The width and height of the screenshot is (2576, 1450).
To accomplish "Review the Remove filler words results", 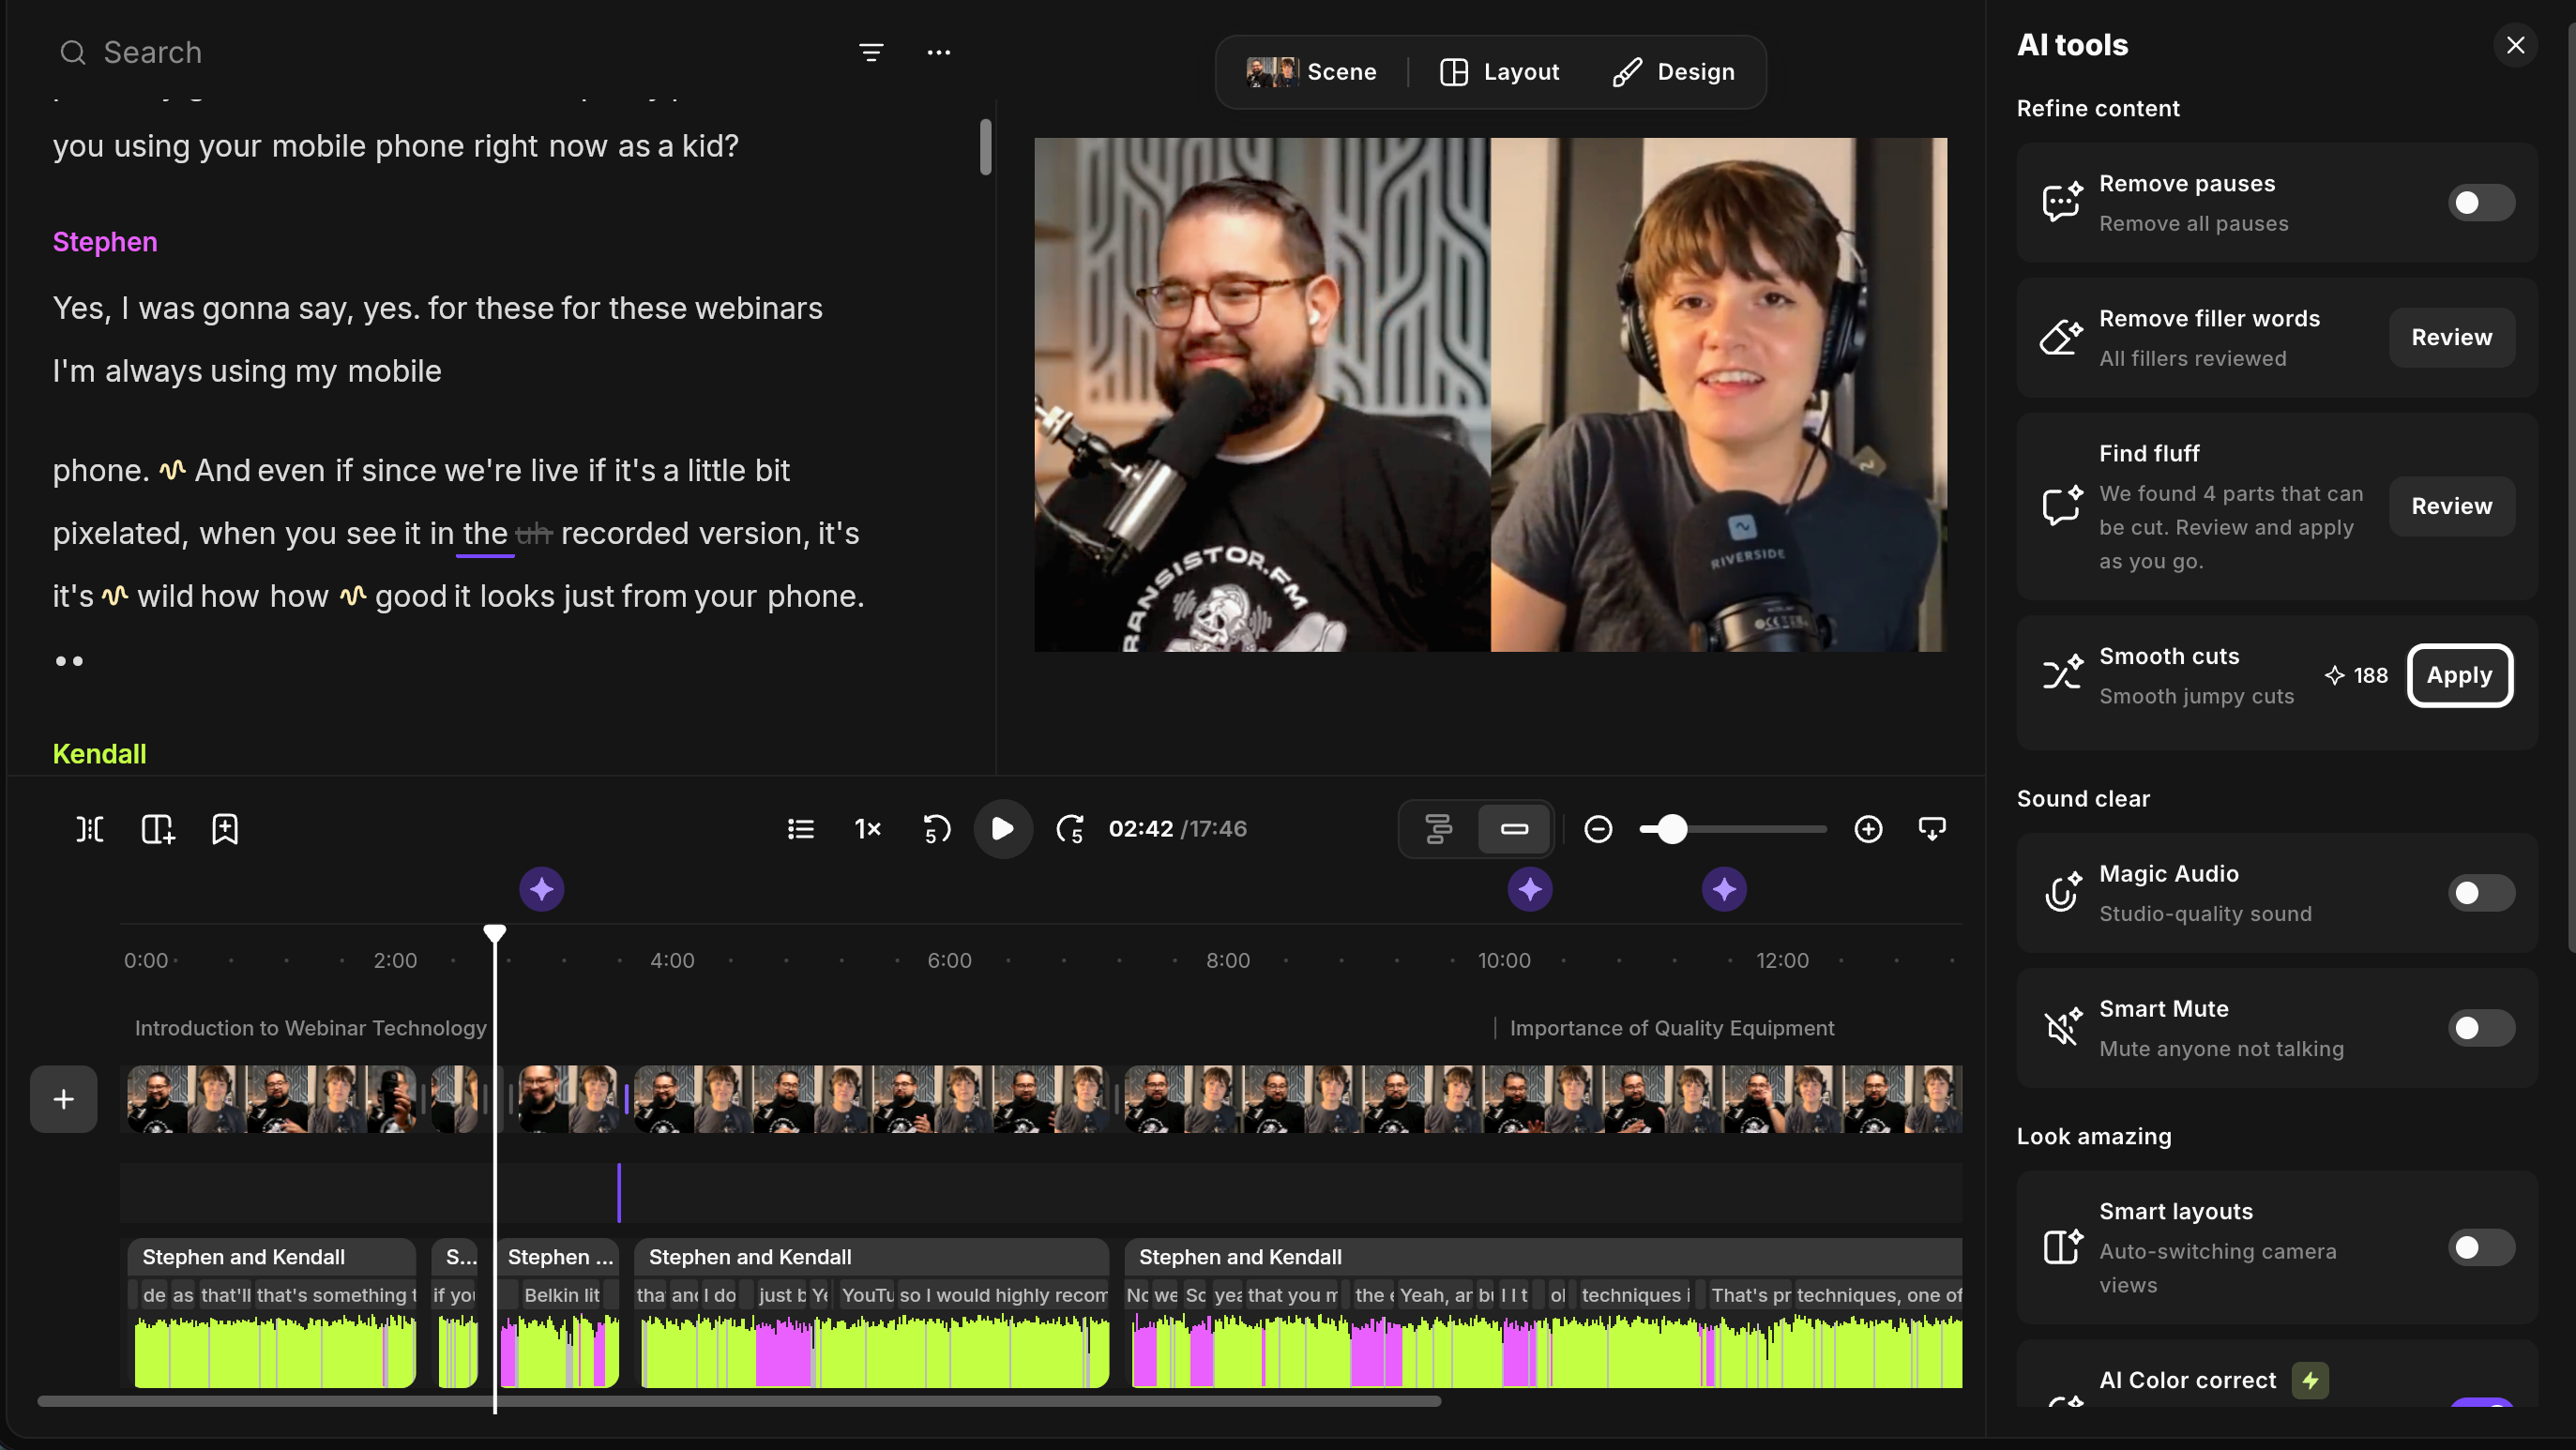I will (2451, 337).
